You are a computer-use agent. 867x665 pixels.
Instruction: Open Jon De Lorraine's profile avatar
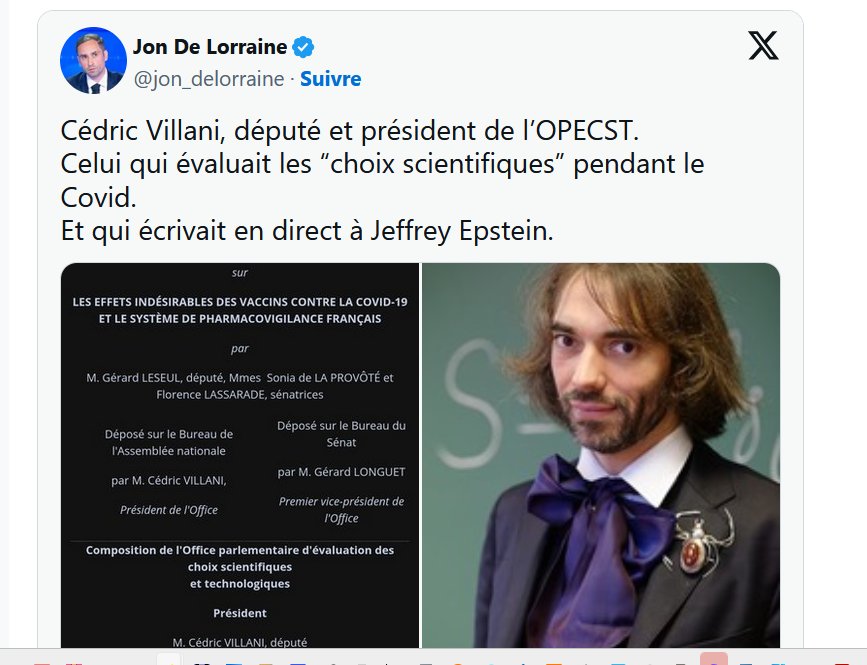coord(92,61)
